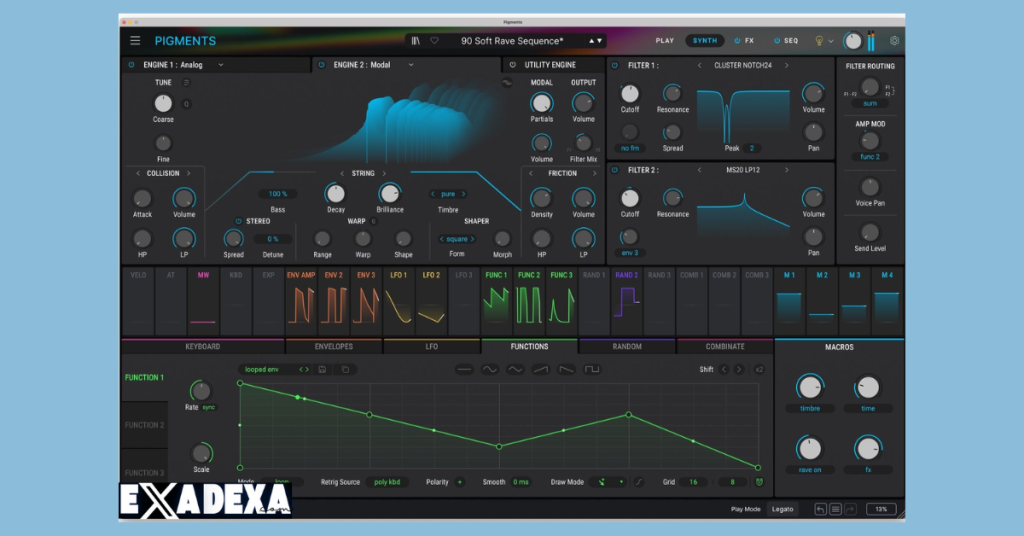Switch to the LFO tab
Image resolution: width=1024 pixels, height=536 pixels.
(432, 347)
